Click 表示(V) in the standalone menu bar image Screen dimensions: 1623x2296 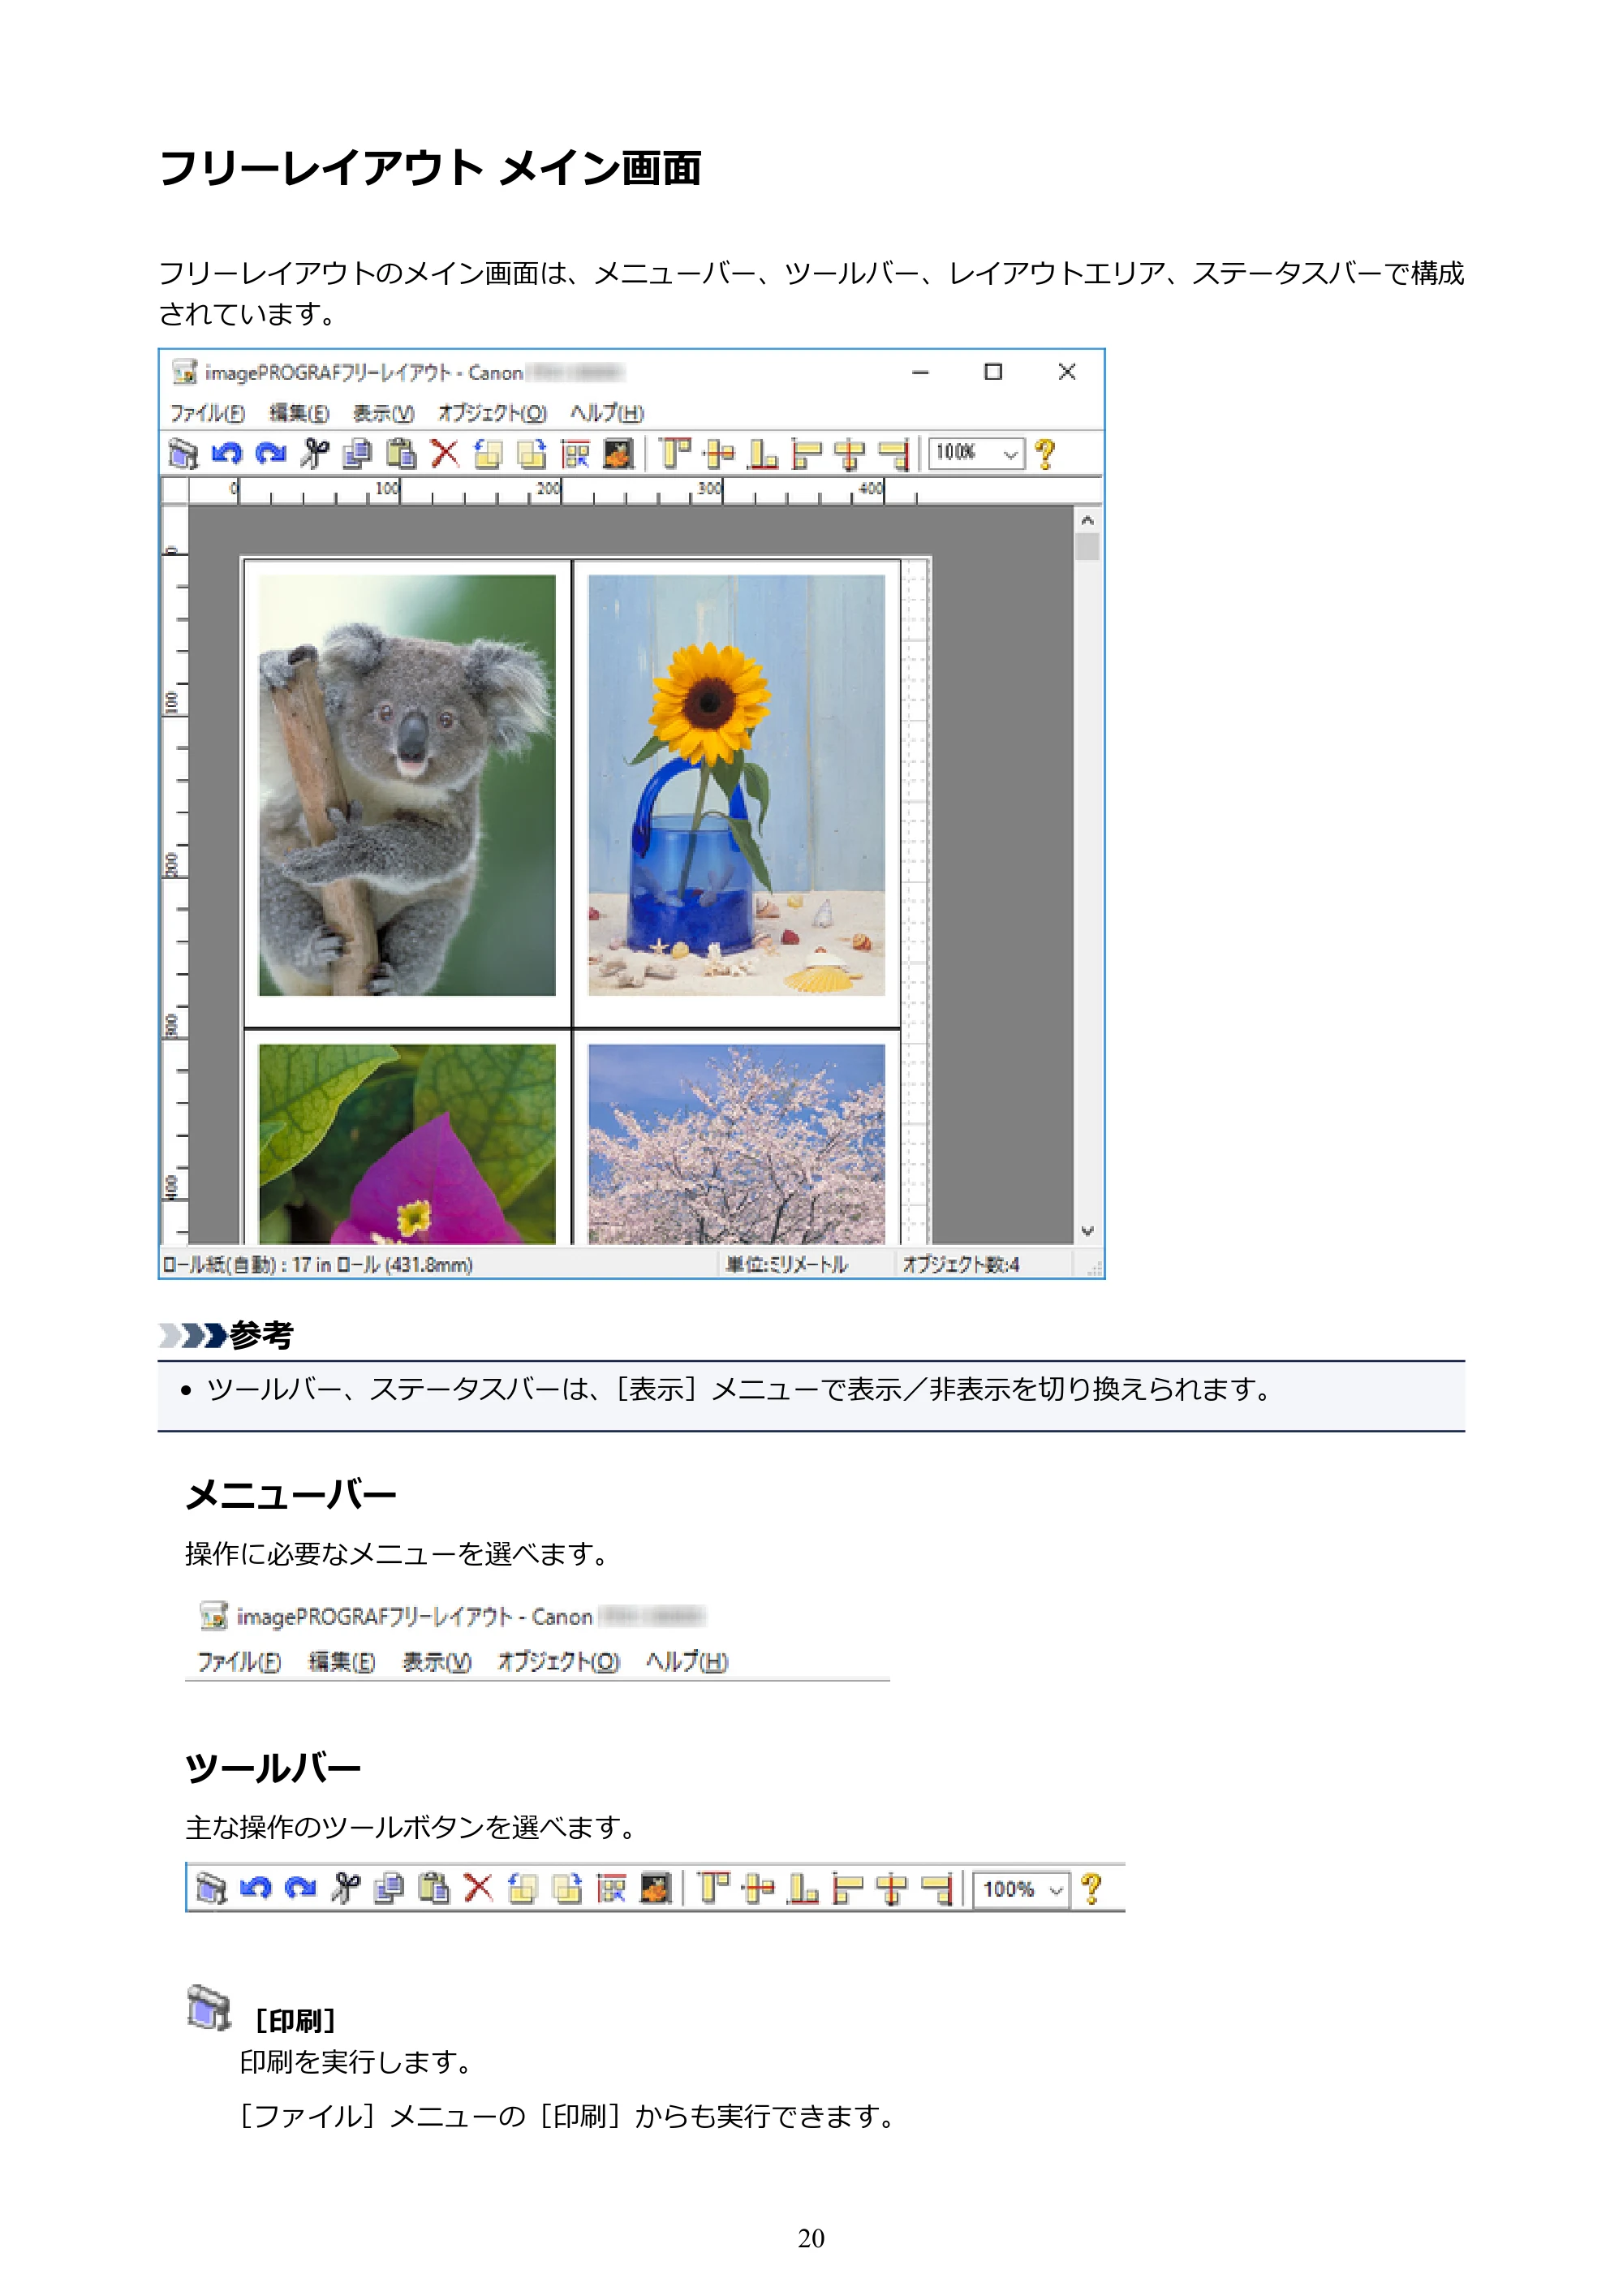pos(437,1661)
